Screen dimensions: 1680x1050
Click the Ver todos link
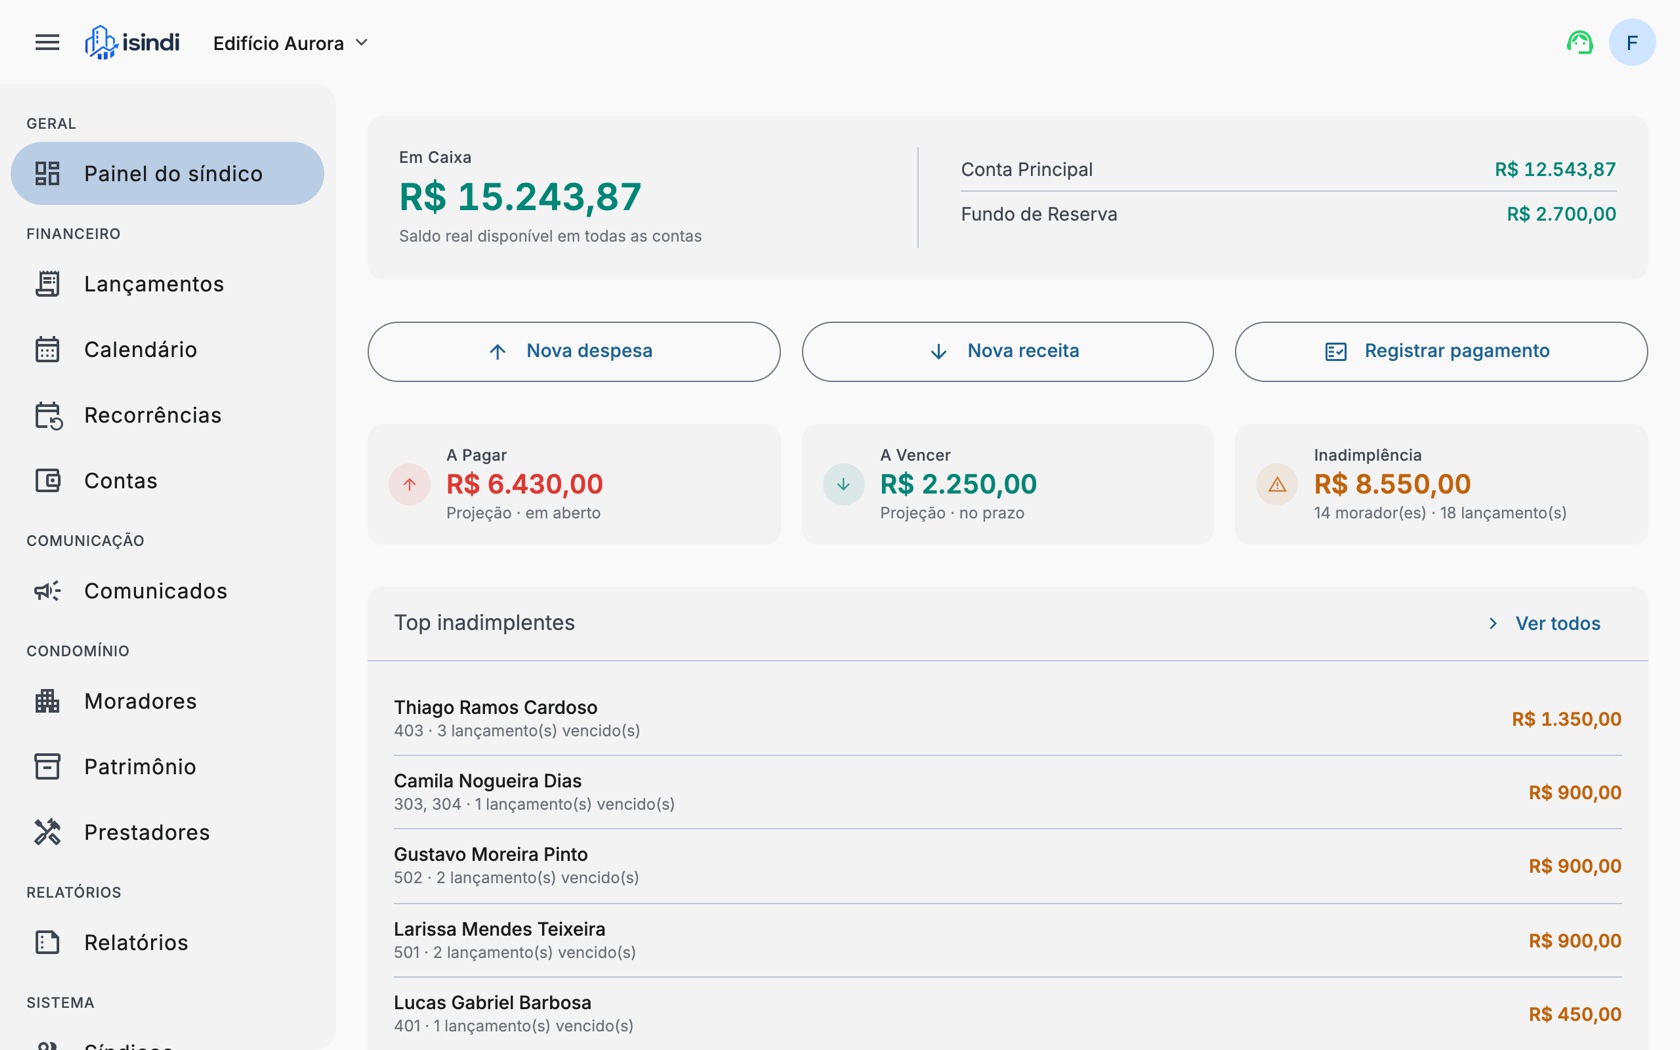1557,623
